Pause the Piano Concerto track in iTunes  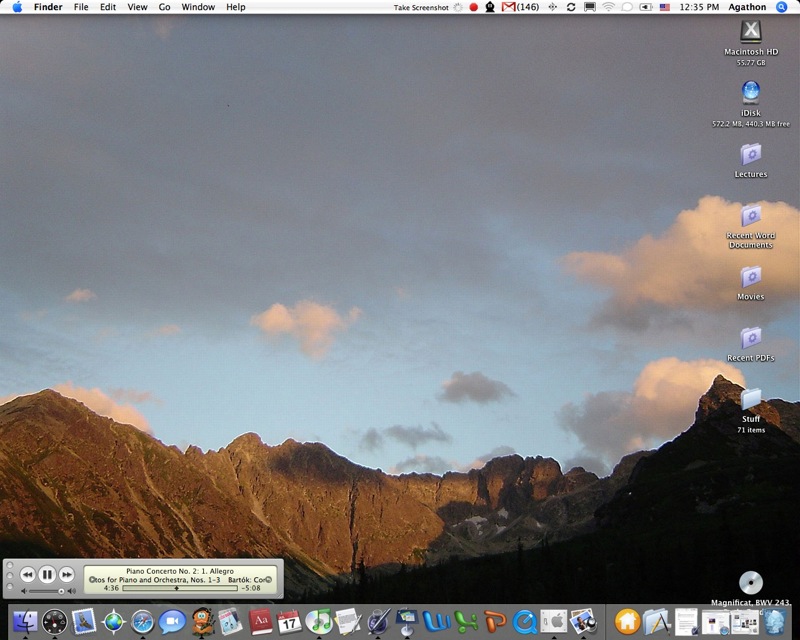click(x=47, y=574)
